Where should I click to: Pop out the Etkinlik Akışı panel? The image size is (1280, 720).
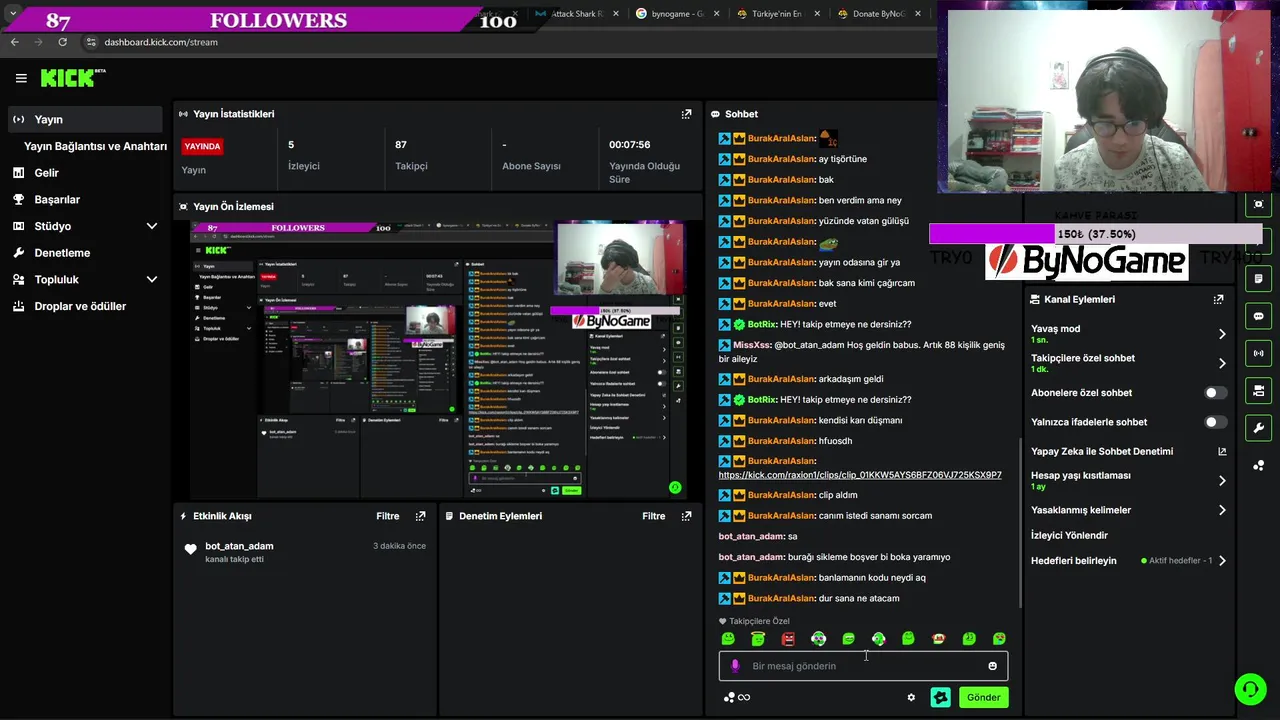tap(420, 516)
